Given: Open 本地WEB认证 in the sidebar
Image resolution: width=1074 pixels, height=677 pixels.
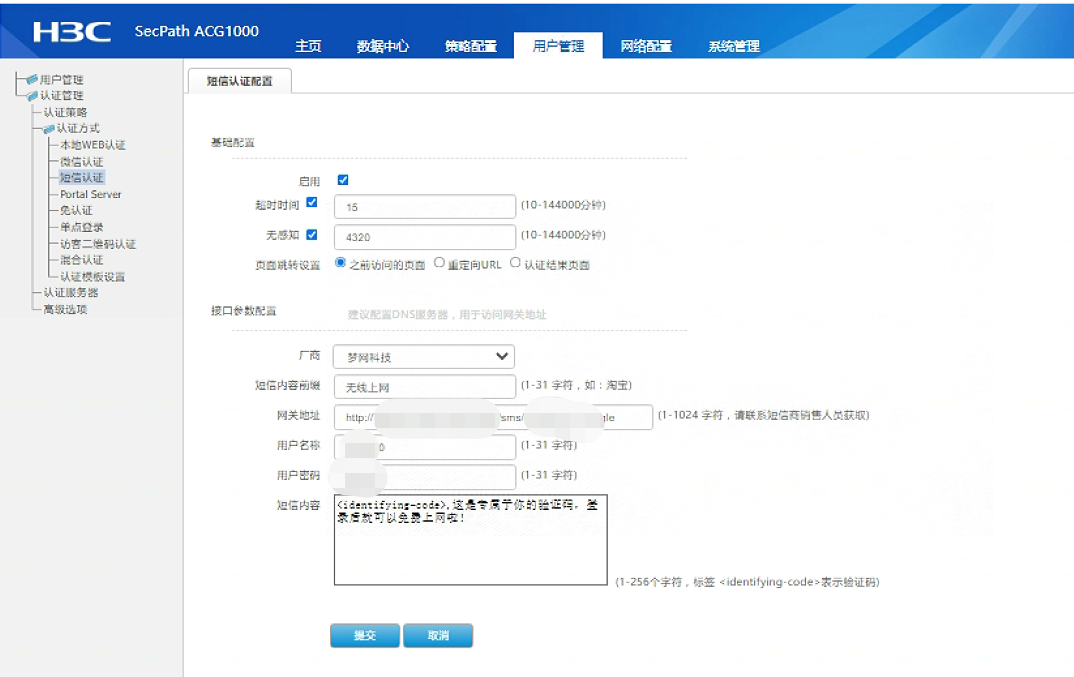Looking at the screenshot, I should pyautogui.click(x=92, y=145).
